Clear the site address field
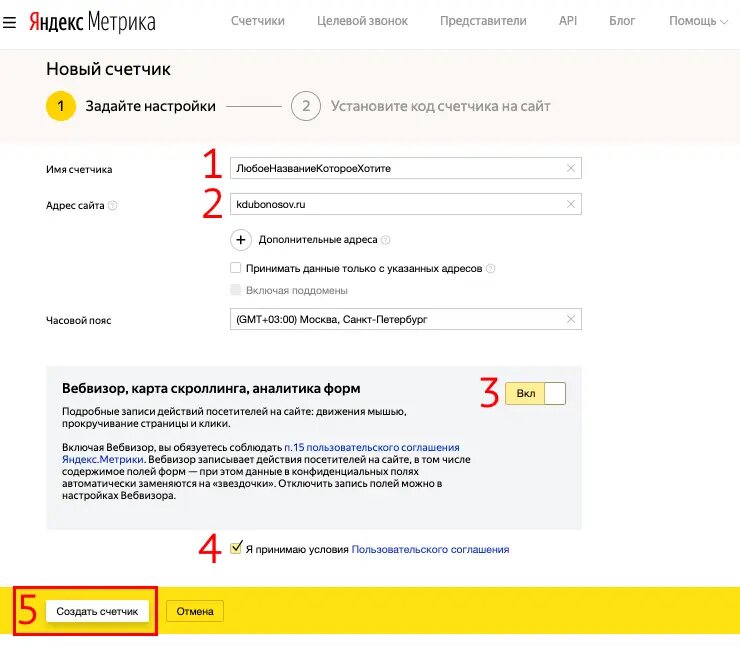The height and width of the screenshot is (646, 740). (571, 204)
